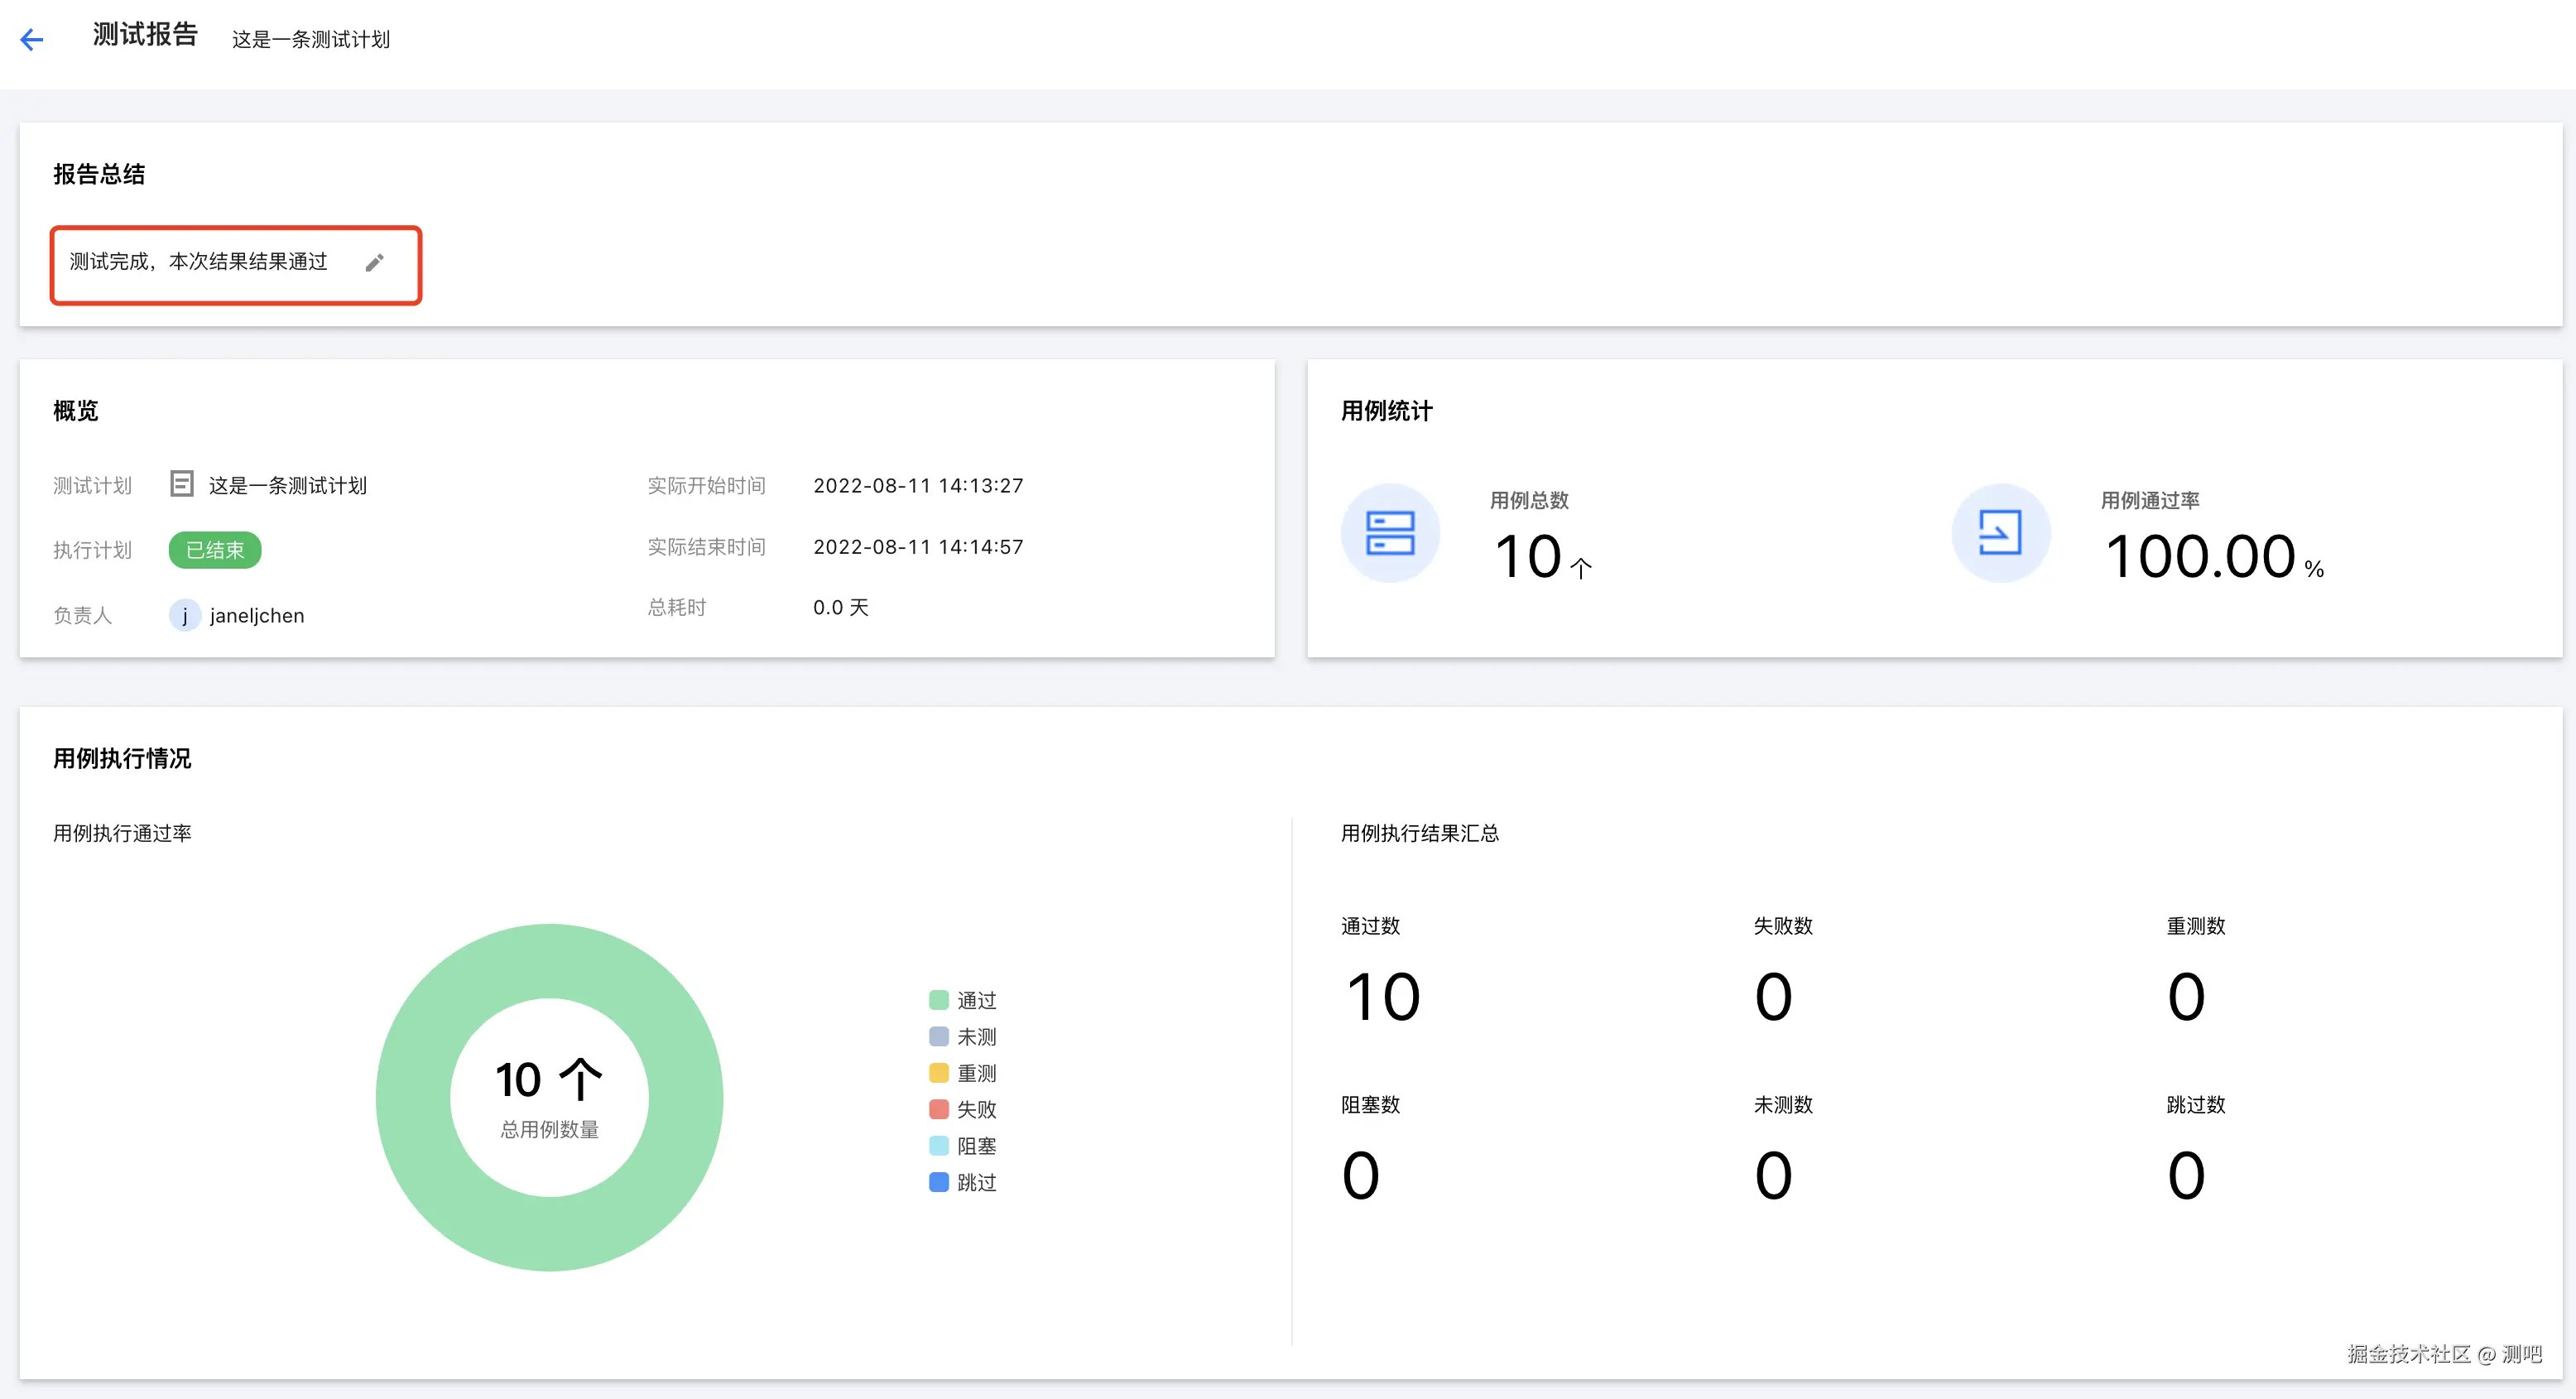The width and height of the screenshot is (2576, 1399).
Task: Click the case pass rate icon
Action: (x=2000, y=533)
